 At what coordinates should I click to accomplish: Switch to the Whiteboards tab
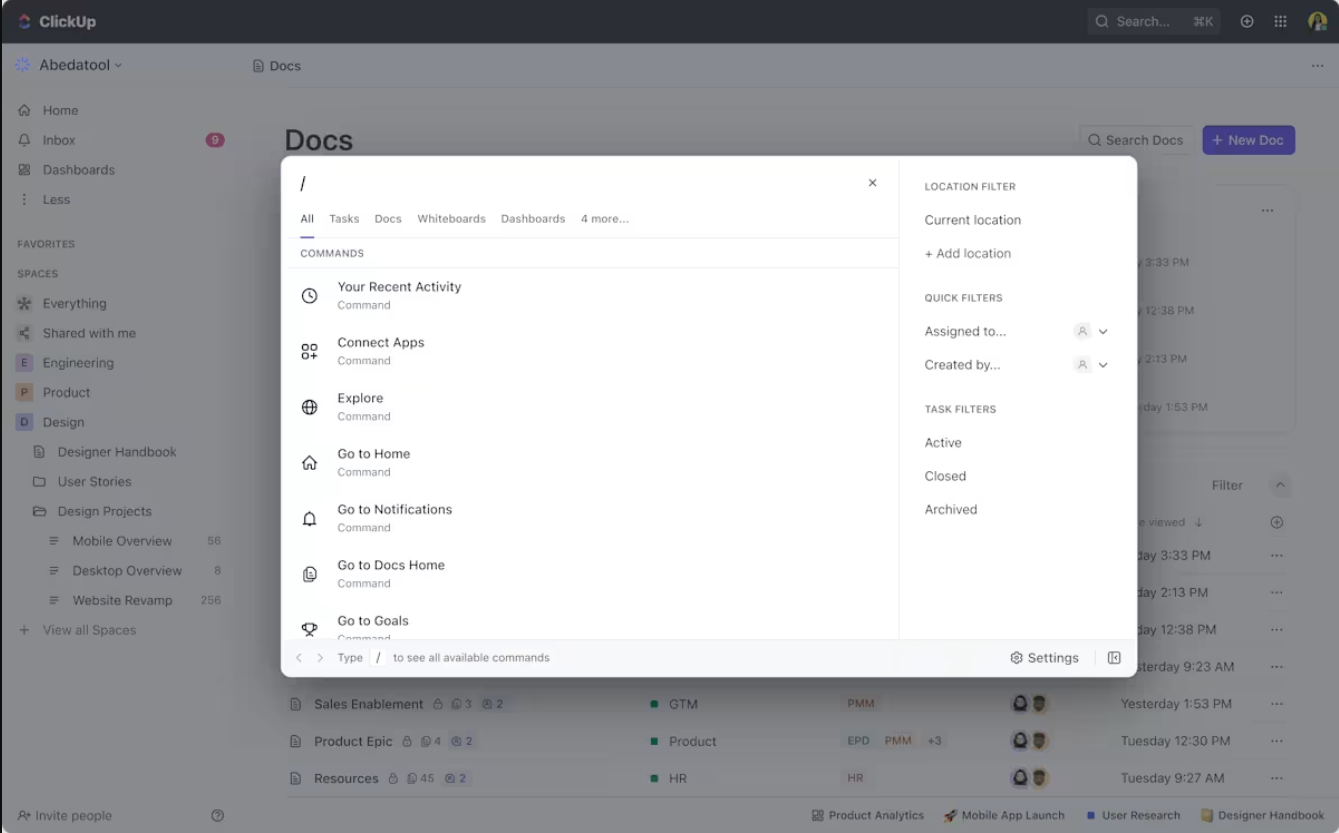(451, 219)
